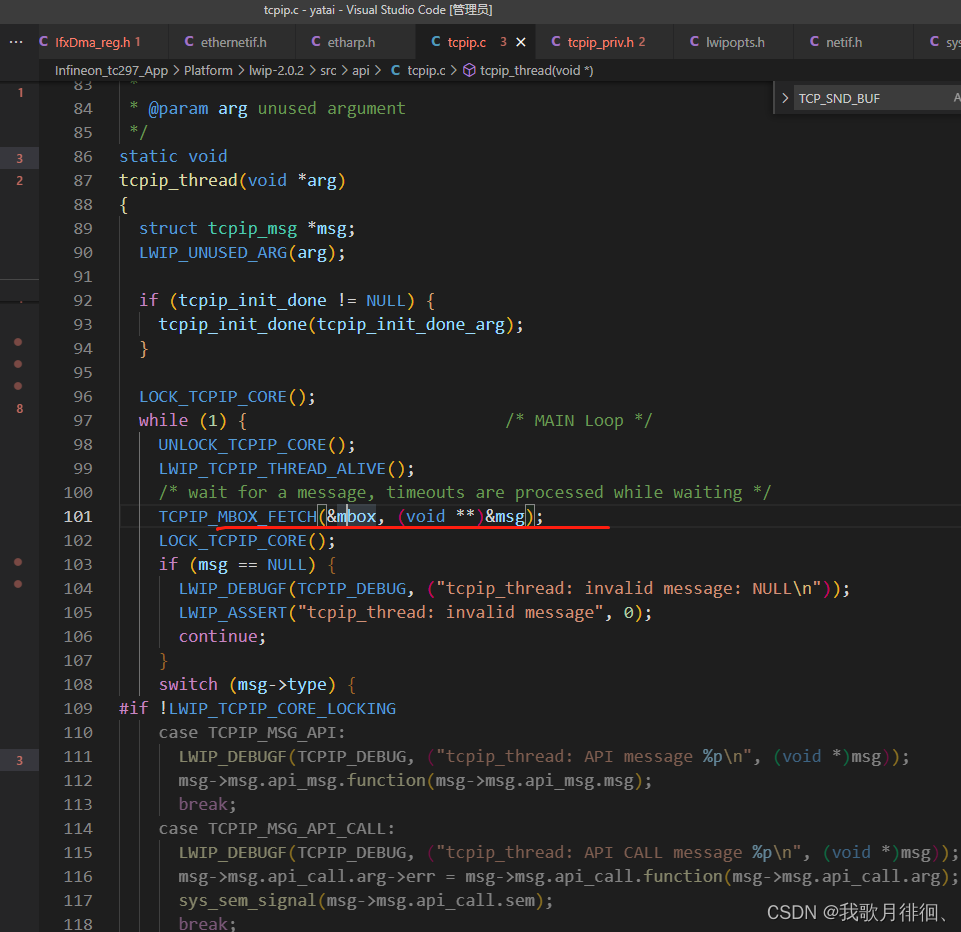Viewport: 961px width, 932px height.
Task: Click breadcrumb src folder
Action: (x=329, y=70)
